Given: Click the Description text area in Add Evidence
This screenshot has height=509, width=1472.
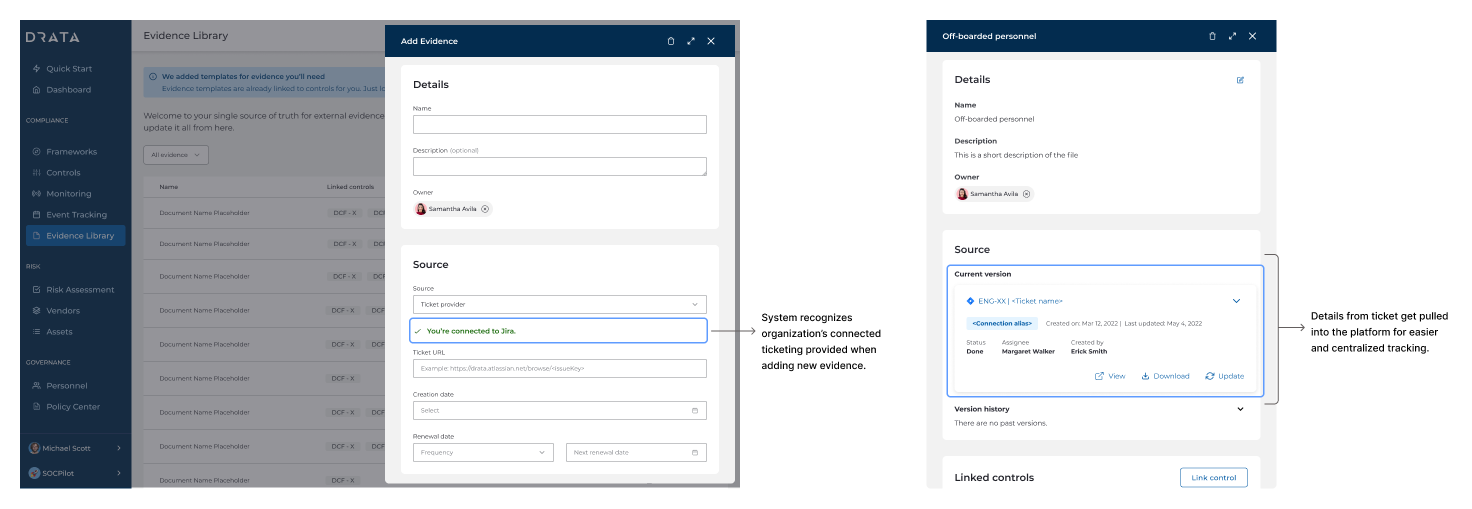Looking at the screenshot, I should click(560, 167).
